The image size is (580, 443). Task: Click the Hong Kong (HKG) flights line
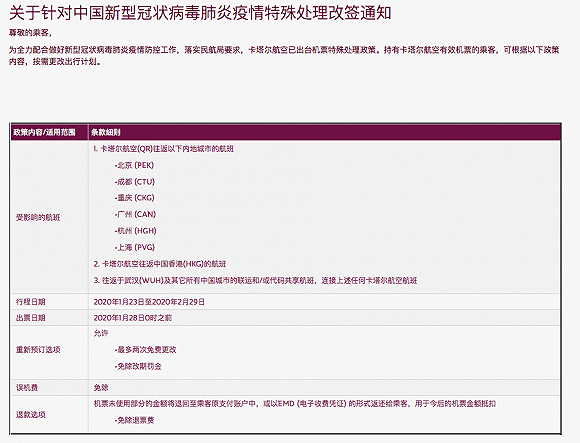(x=160, y=264)
